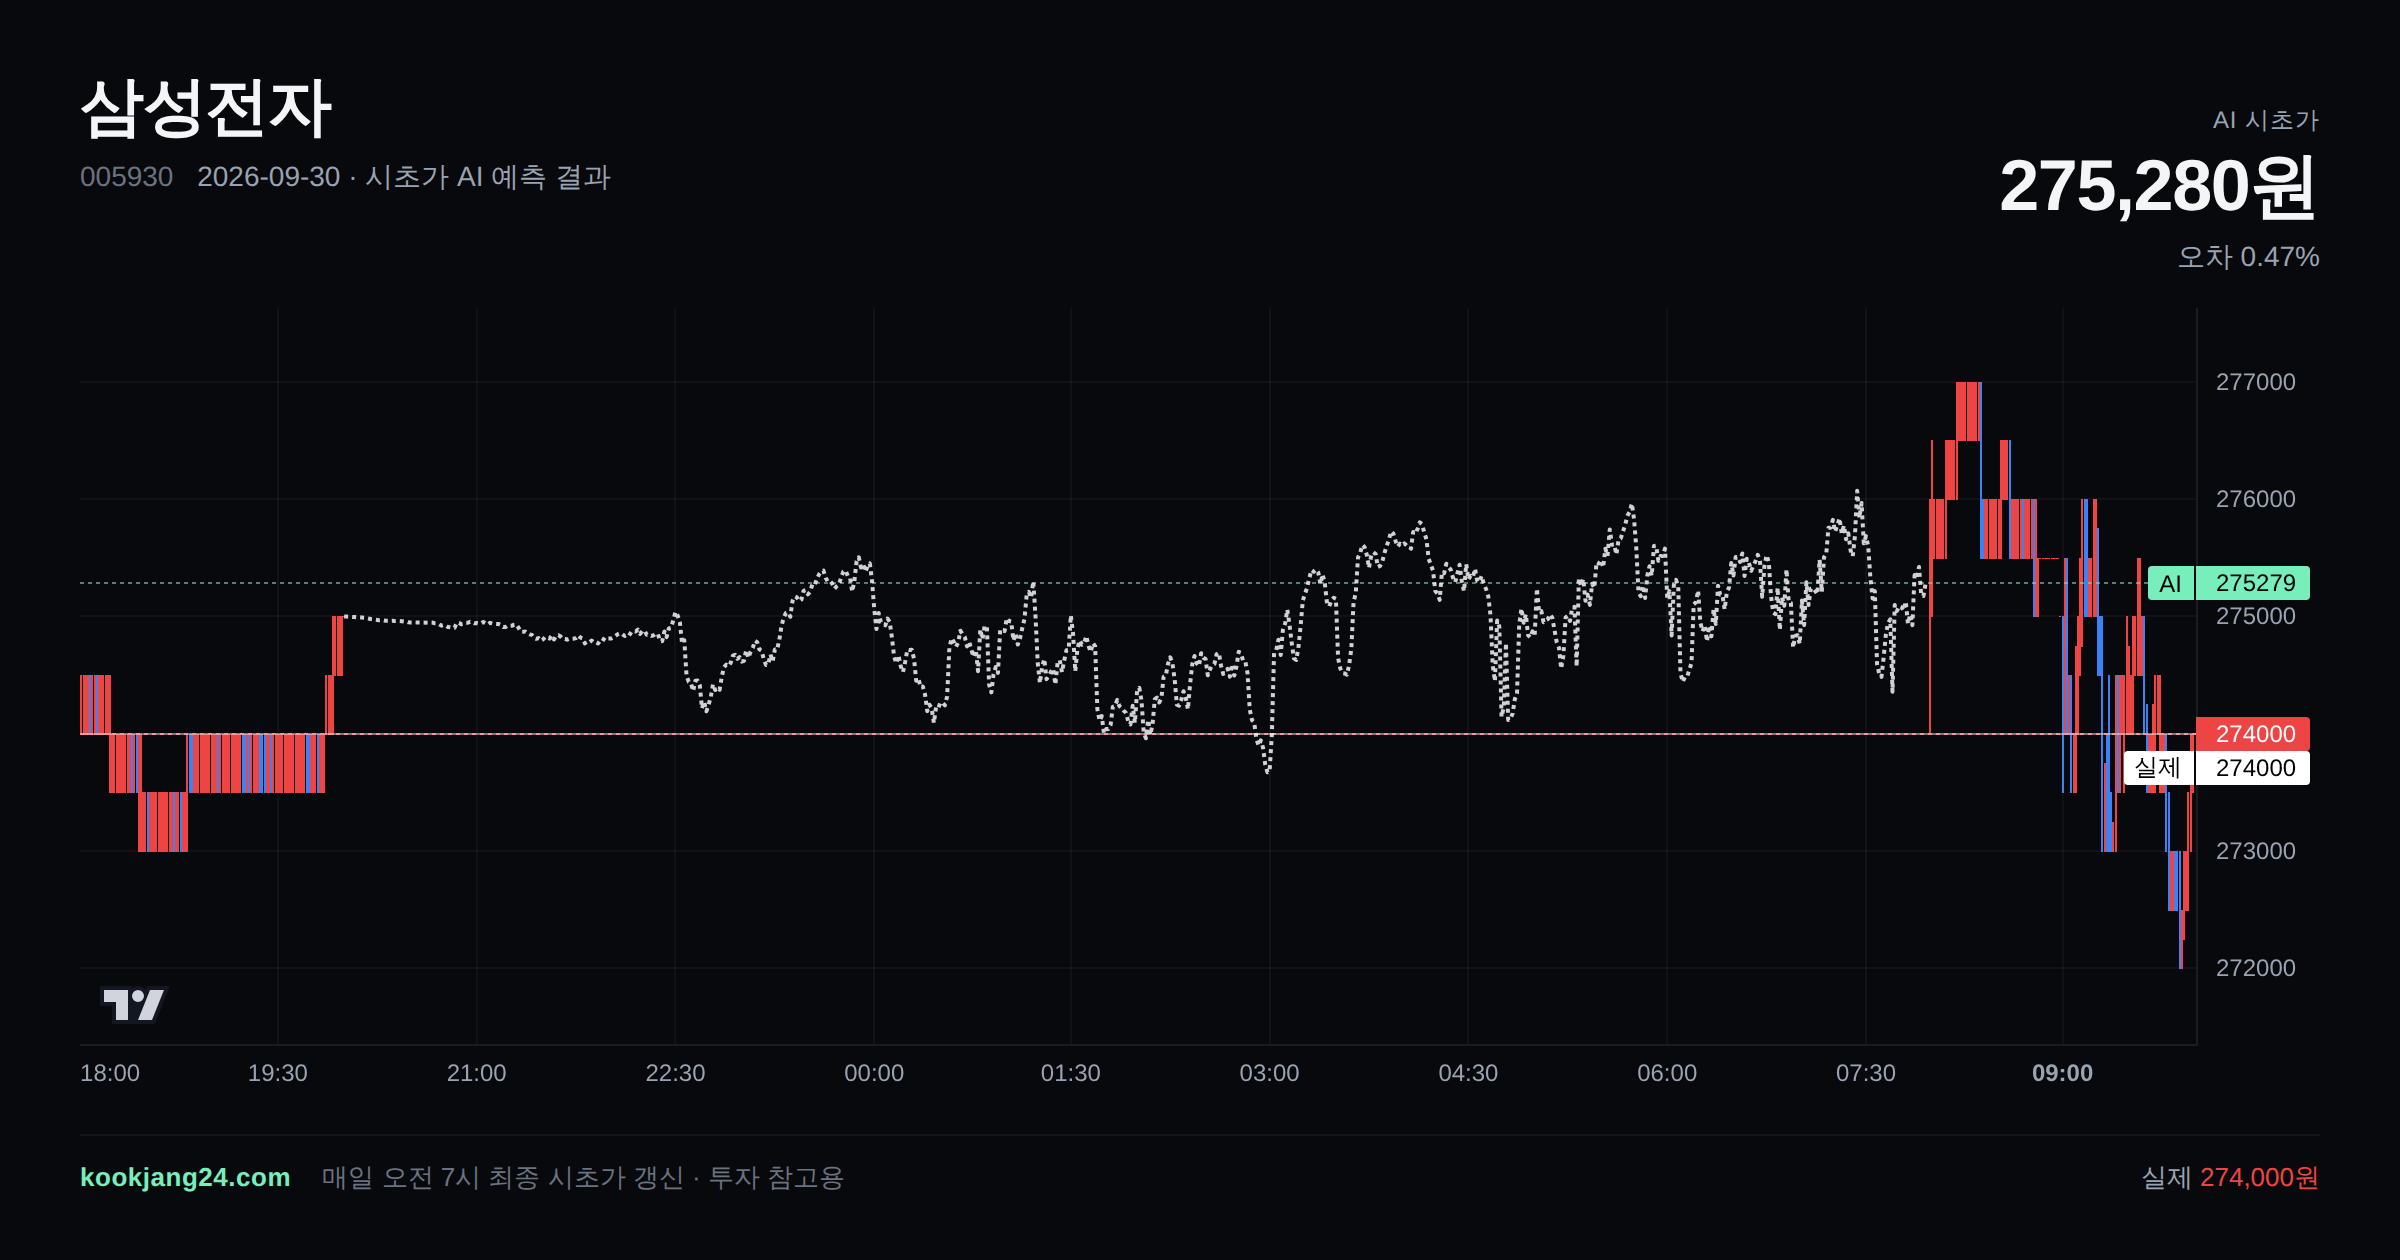Click the date text 2026-09-30
The image size is (2400, 1260).
pos(269,177)
